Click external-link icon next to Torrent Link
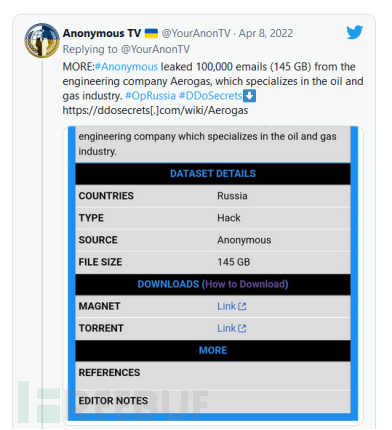Image resolution: width=392 pixels, height=430 pixels. point(242,328)
